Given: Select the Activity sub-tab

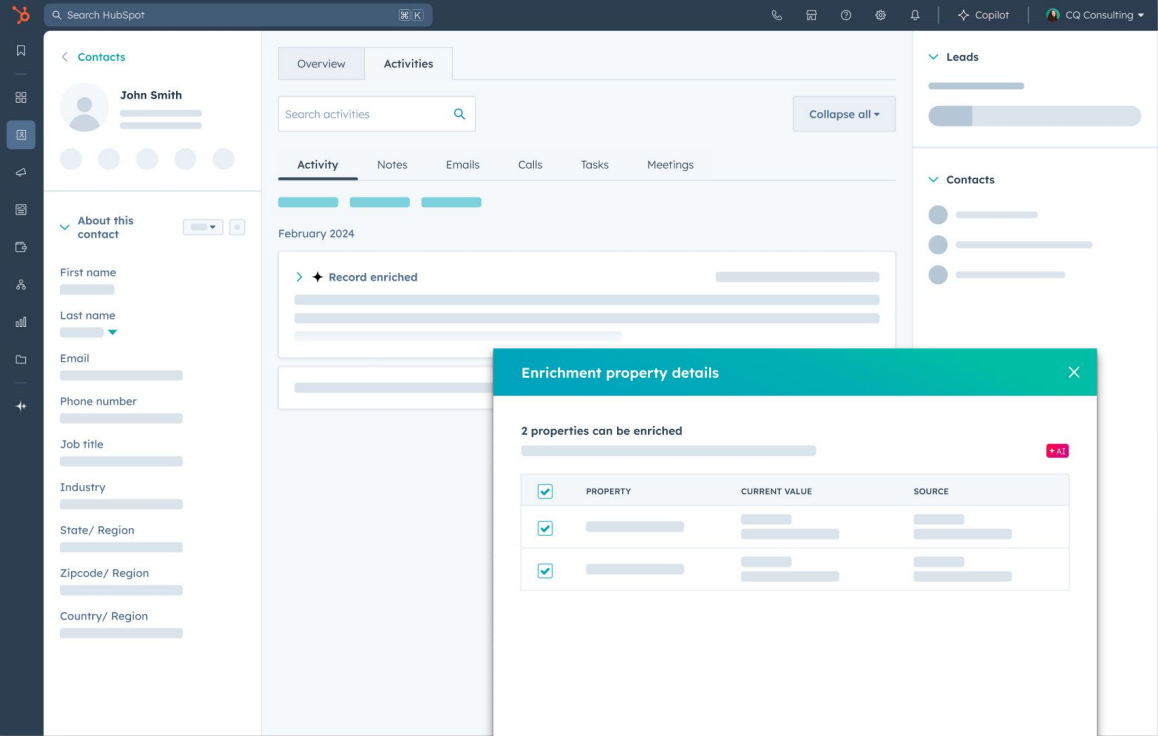Looking at the screenshot, I should 318,165.
